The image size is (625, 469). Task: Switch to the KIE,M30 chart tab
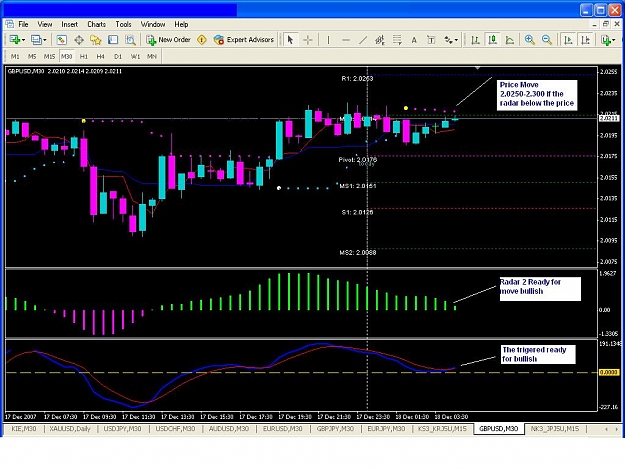point(24,429)
